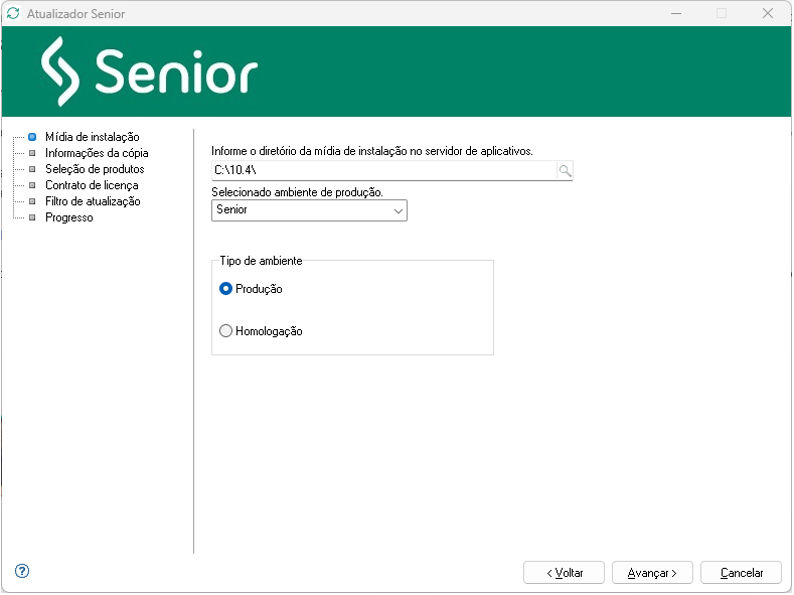Open the Senior environment dropdown
794x595 pixels.
310,210
